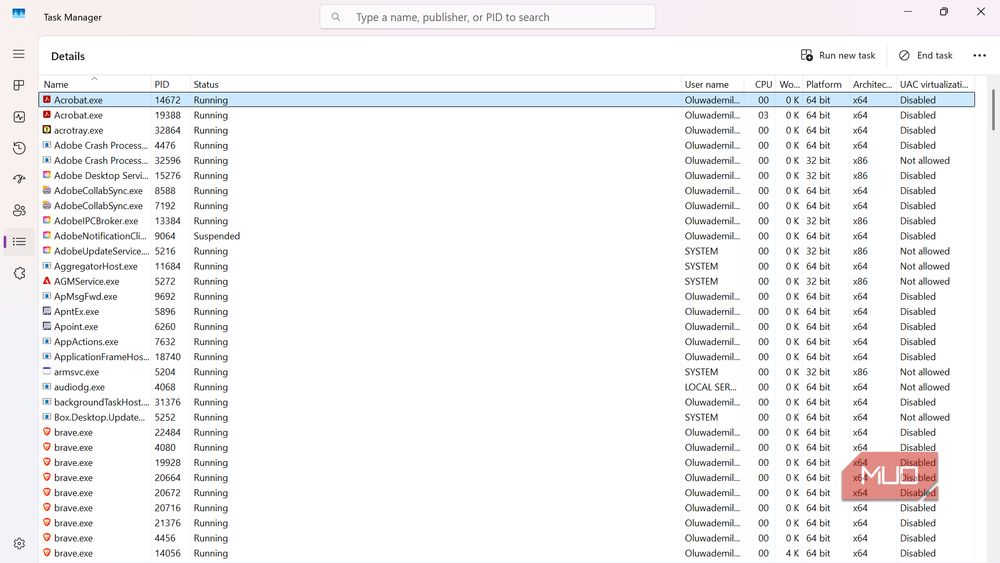Click the ApntEx.exe process icon

pyautogui.click(x=47, y=311)
